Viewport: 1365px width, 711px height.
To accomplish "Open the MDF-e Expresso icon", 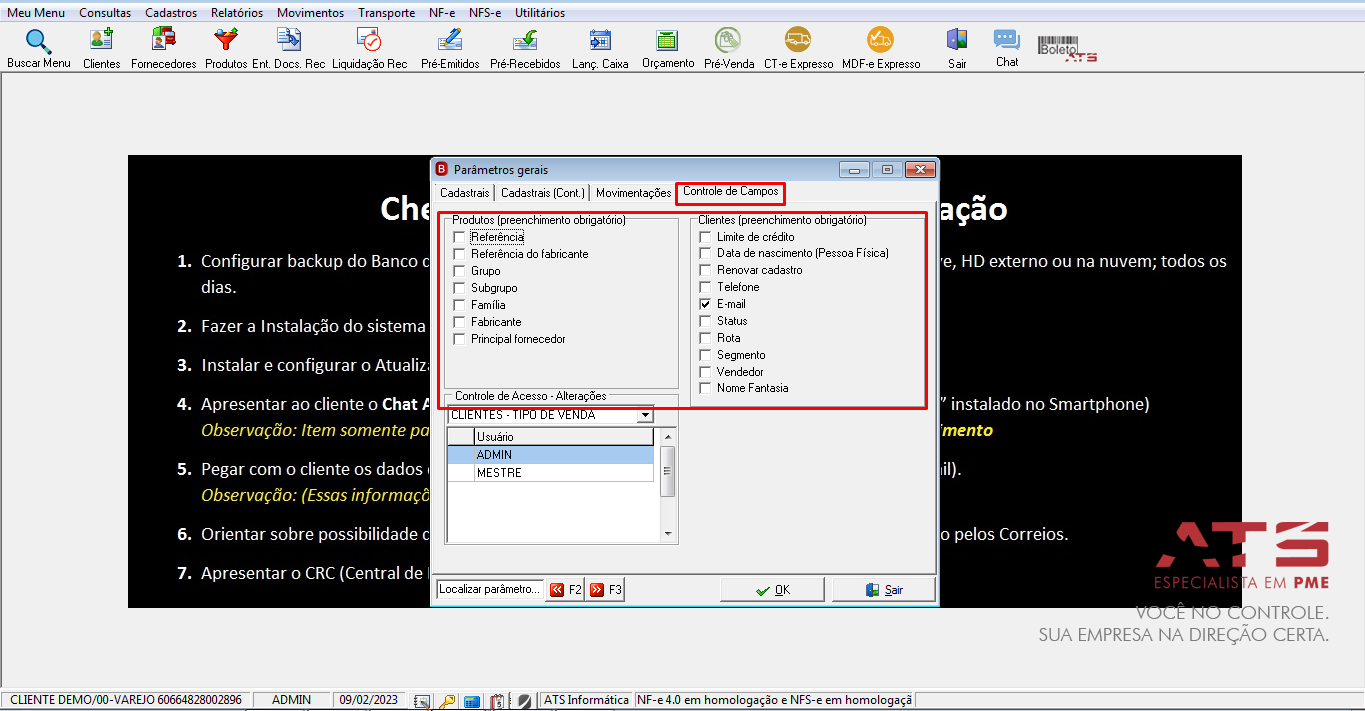I will tap(880, 41).
